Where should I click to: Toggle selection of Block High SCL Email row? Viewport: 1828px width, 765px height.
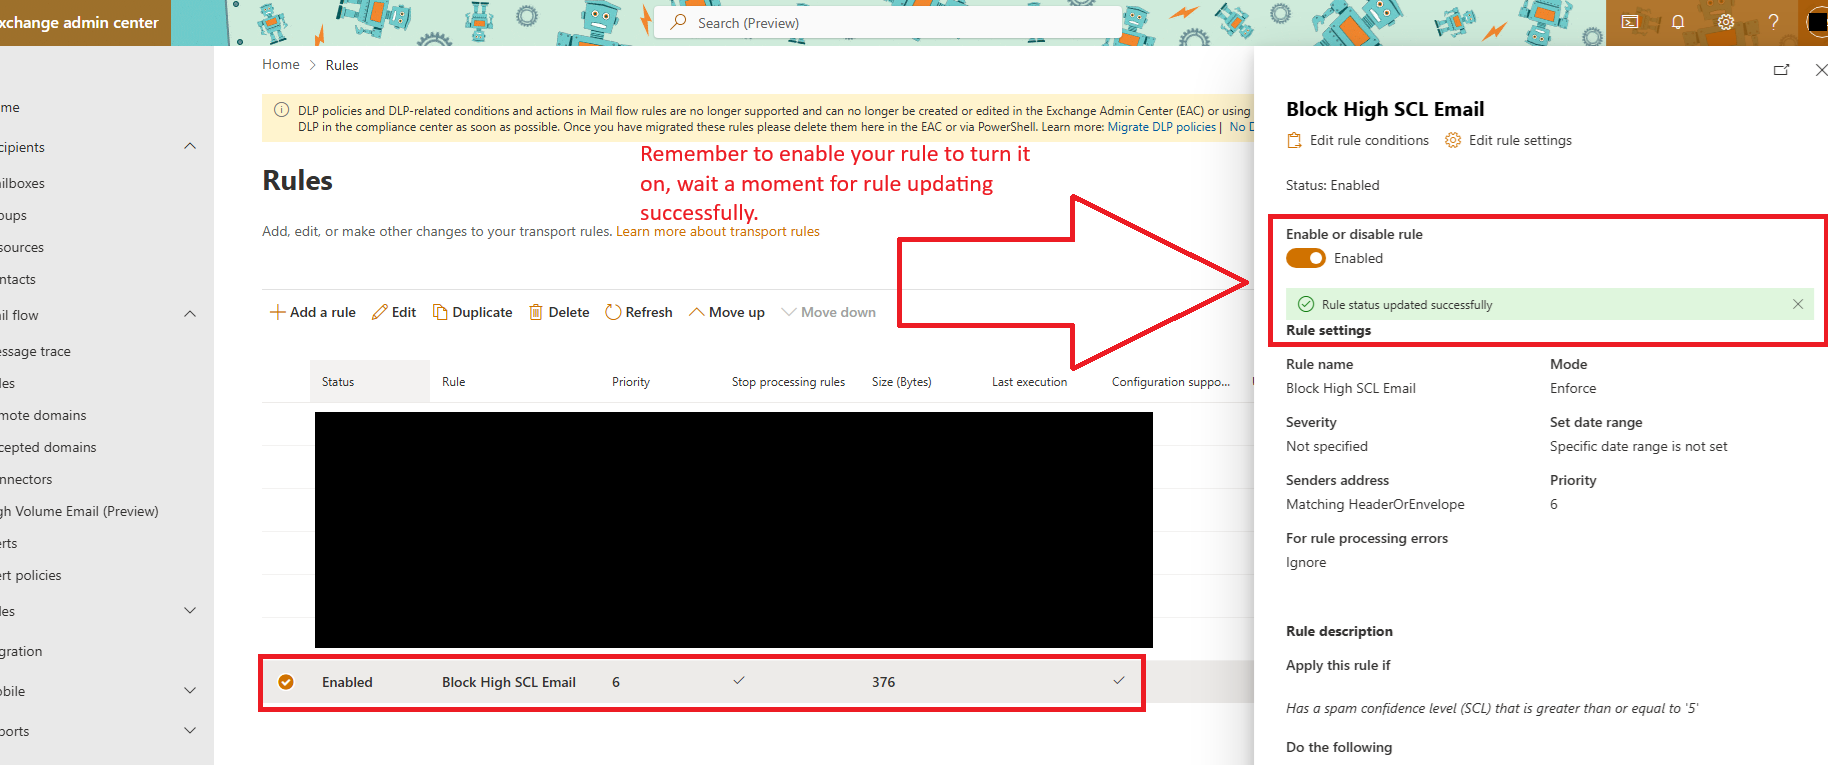286,682
